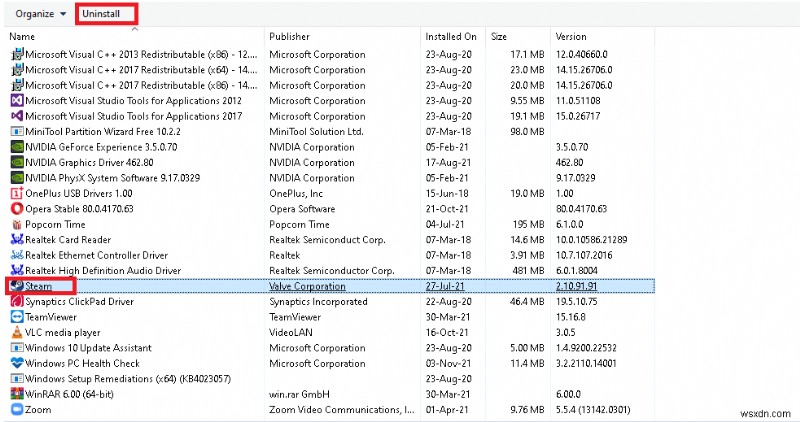Viewport: 800px width, 422px height.
Task: Select Opera Stable 80.0.4170.63 entry
Action: coord(79,209)
